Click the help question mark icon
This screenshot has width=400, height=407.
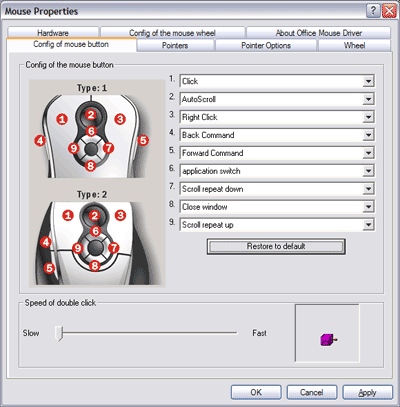click(373, 11)
